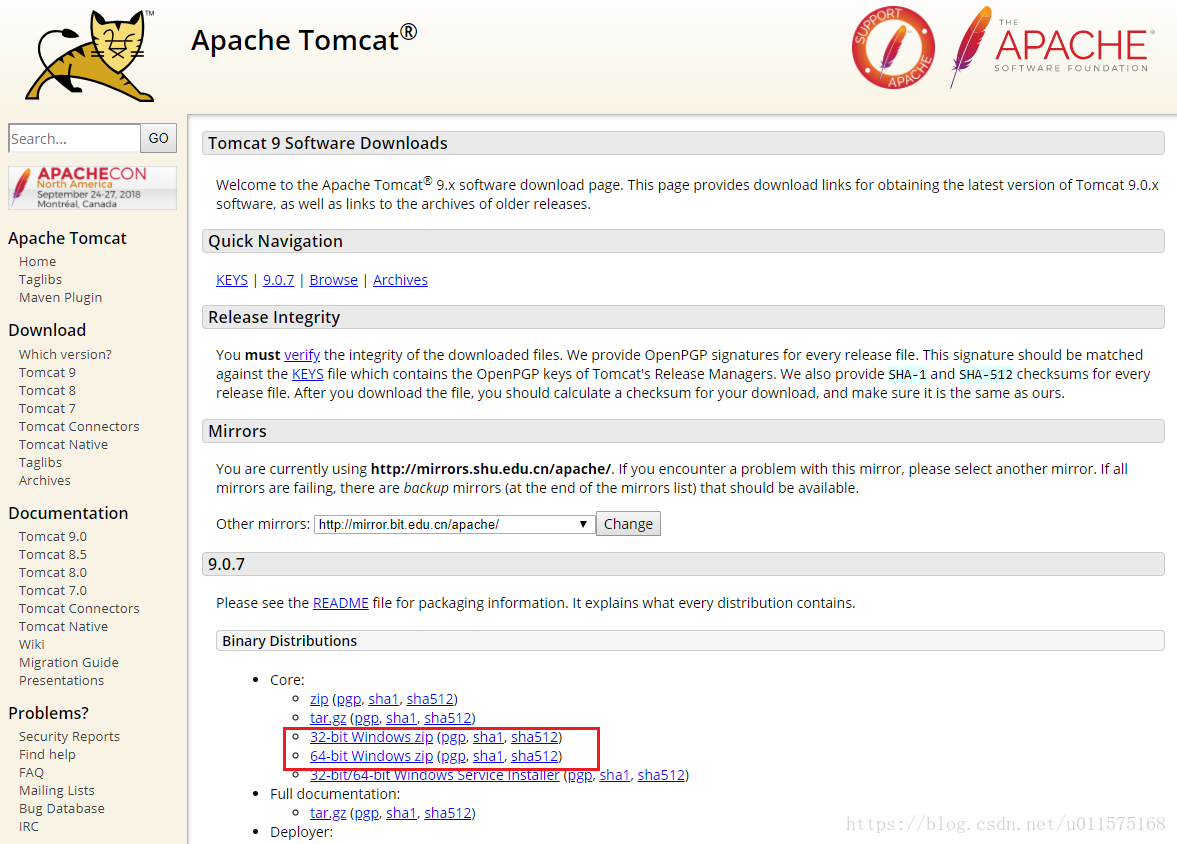Screen dimensions: 1177x844
Task: Open the Migration Guide link
Action: [68, 662]
